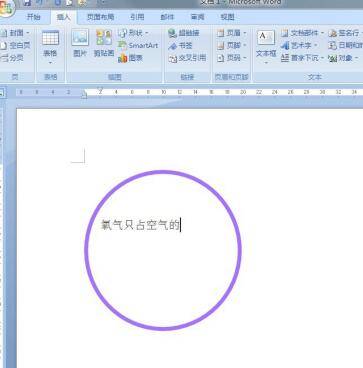
Task: Open the 视图 view tab
Action: (x=227, y=17)
